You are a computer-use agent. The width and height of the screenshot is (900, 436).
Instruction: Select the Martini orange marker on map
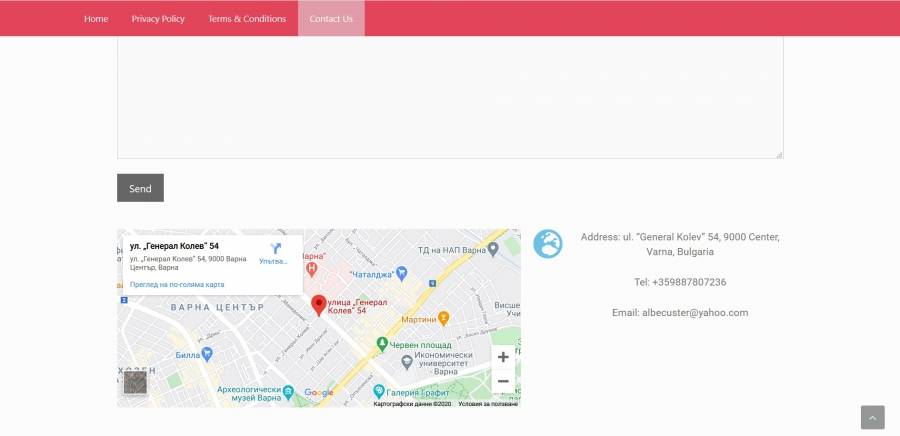444,318
